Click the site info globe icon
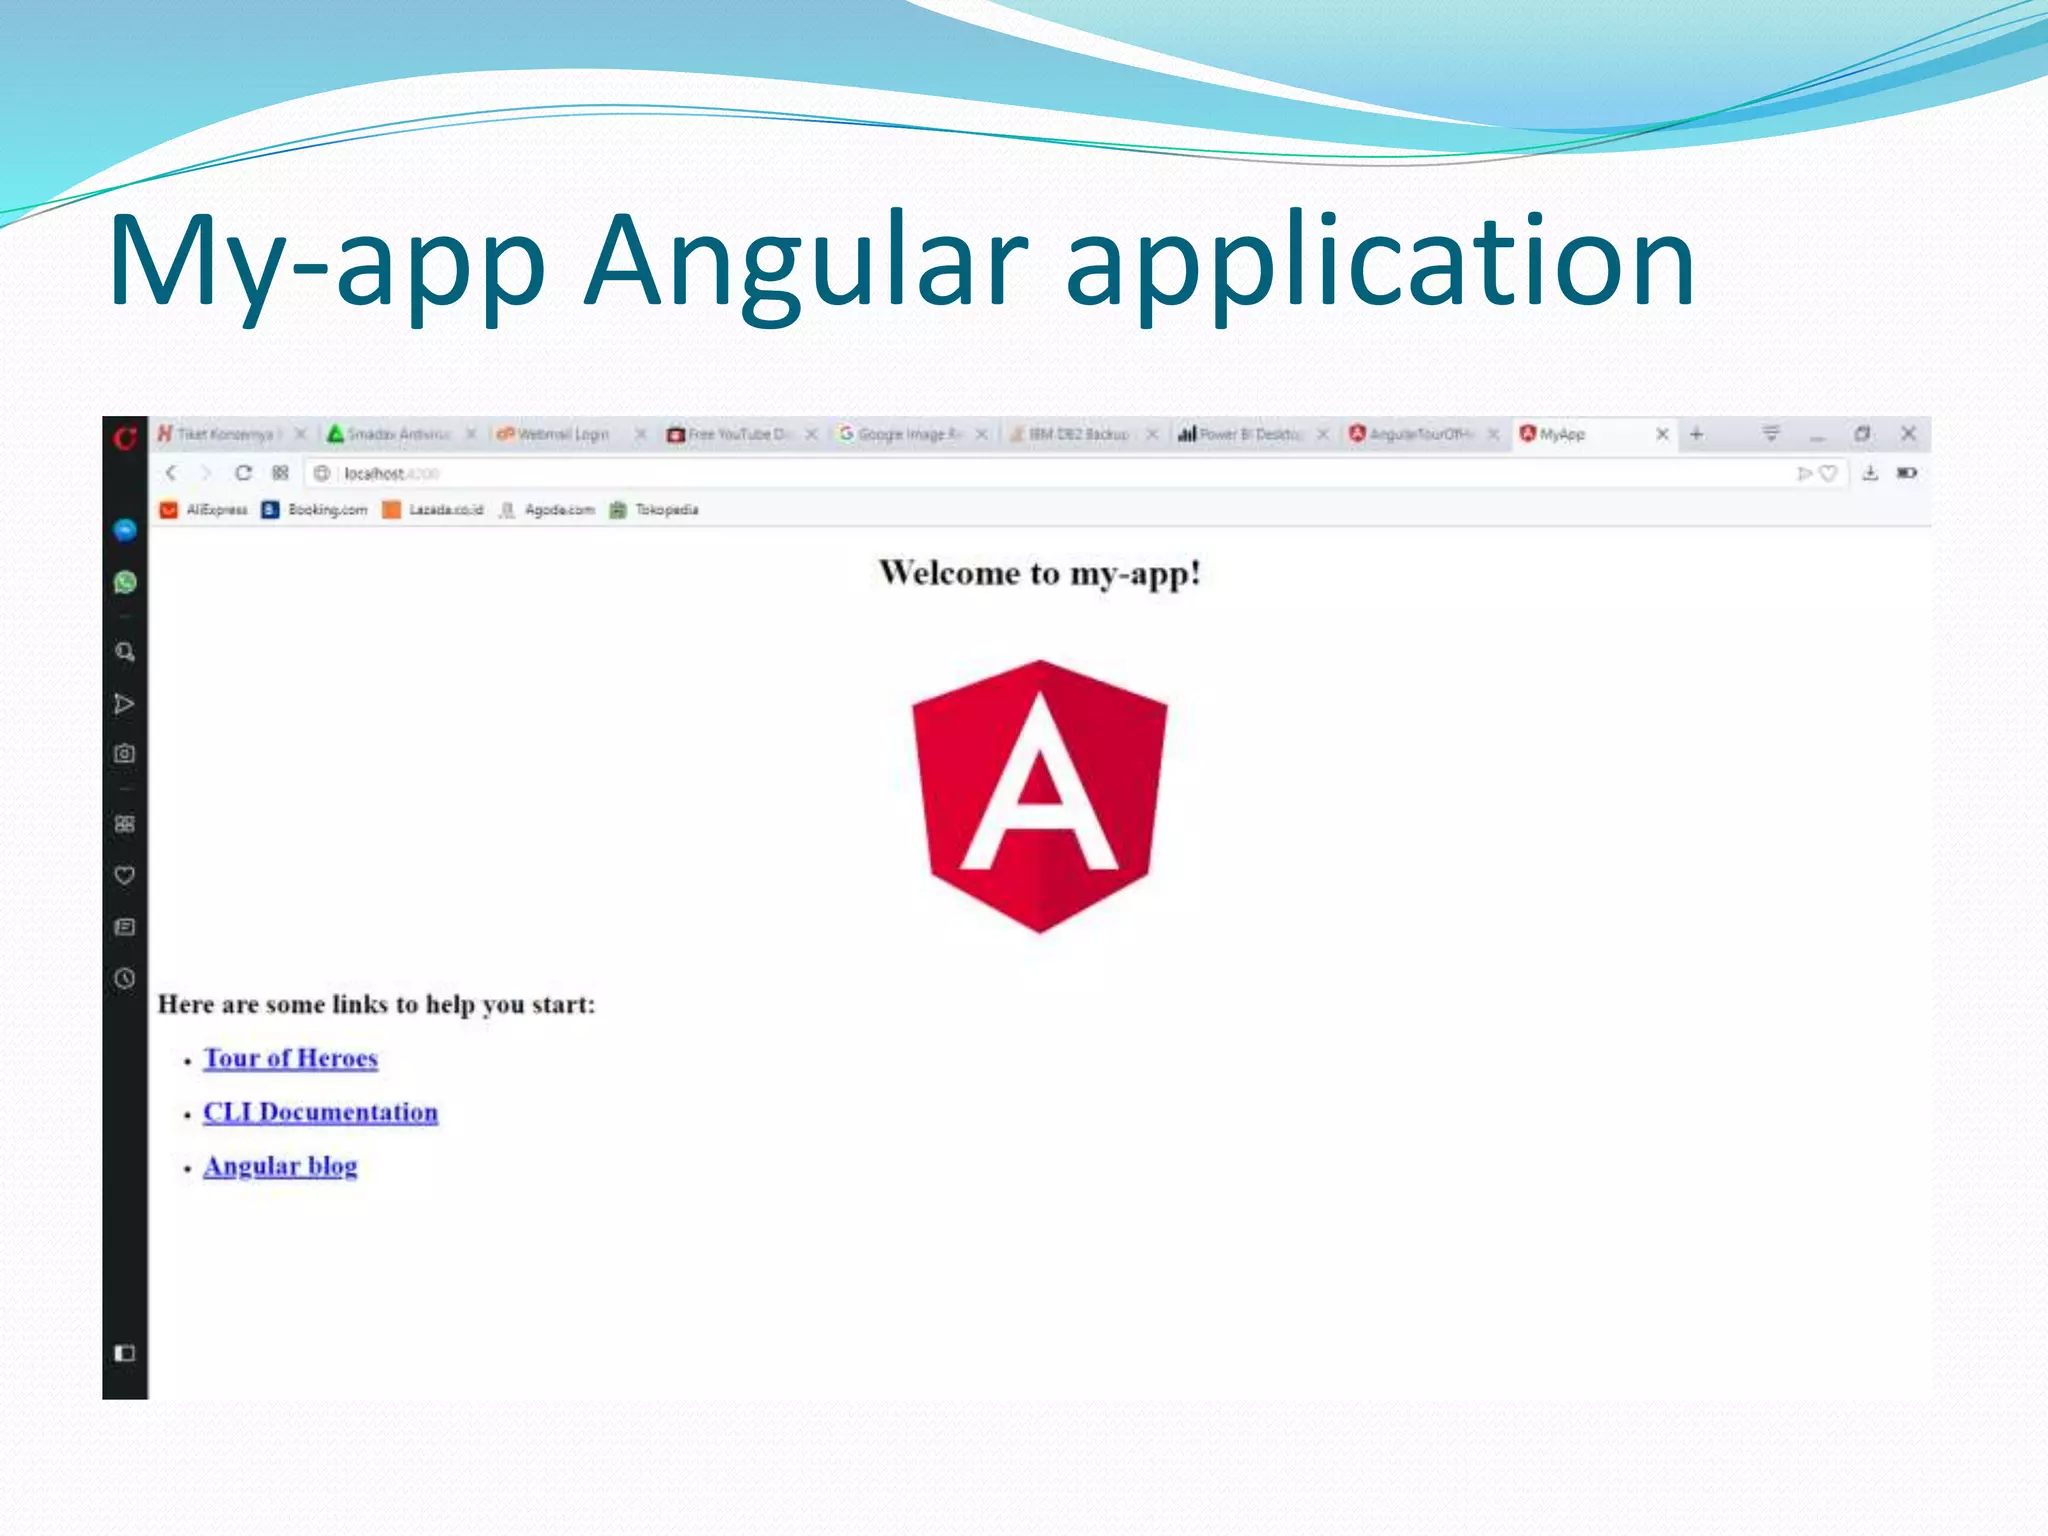Viewport: 2048px width, 1536px height. 321,473
